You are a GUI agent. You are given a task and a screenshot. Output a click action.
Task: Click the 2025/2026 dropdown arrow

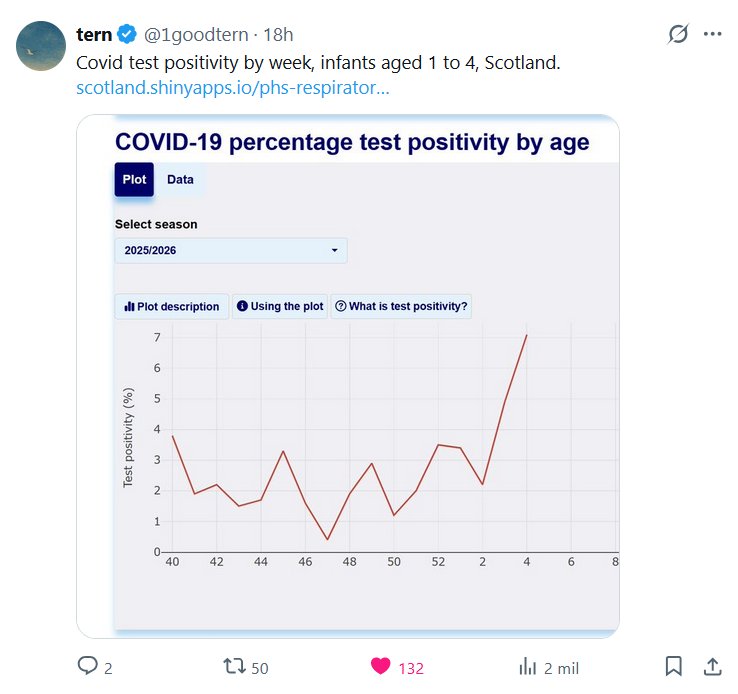334,250
